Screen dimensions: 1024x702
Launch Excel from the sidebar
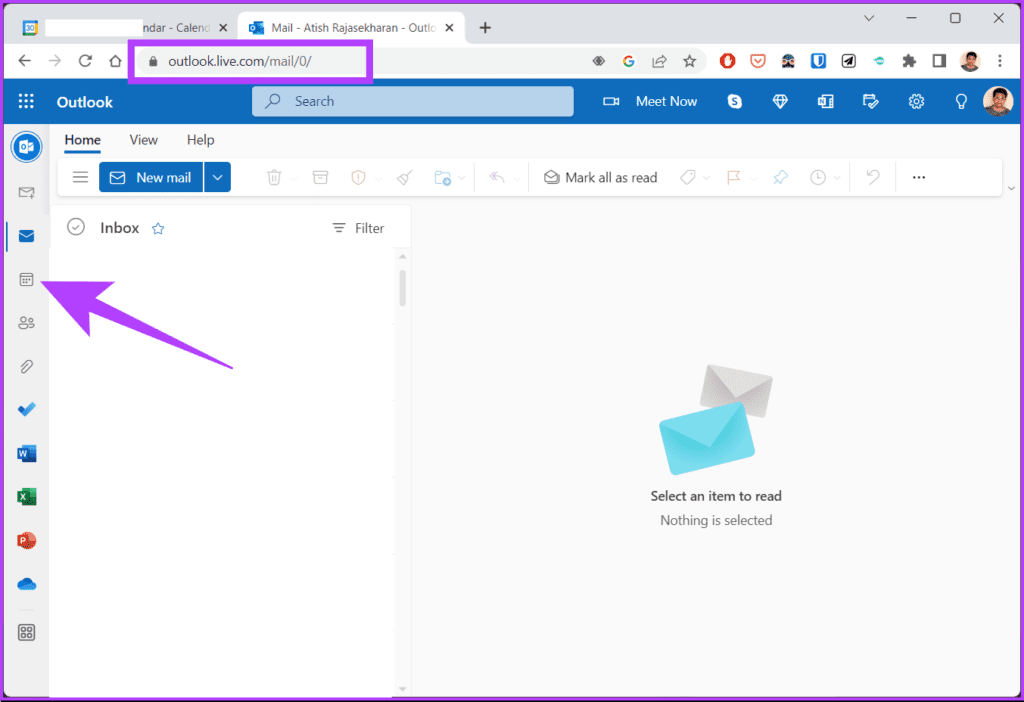(27, 497)
